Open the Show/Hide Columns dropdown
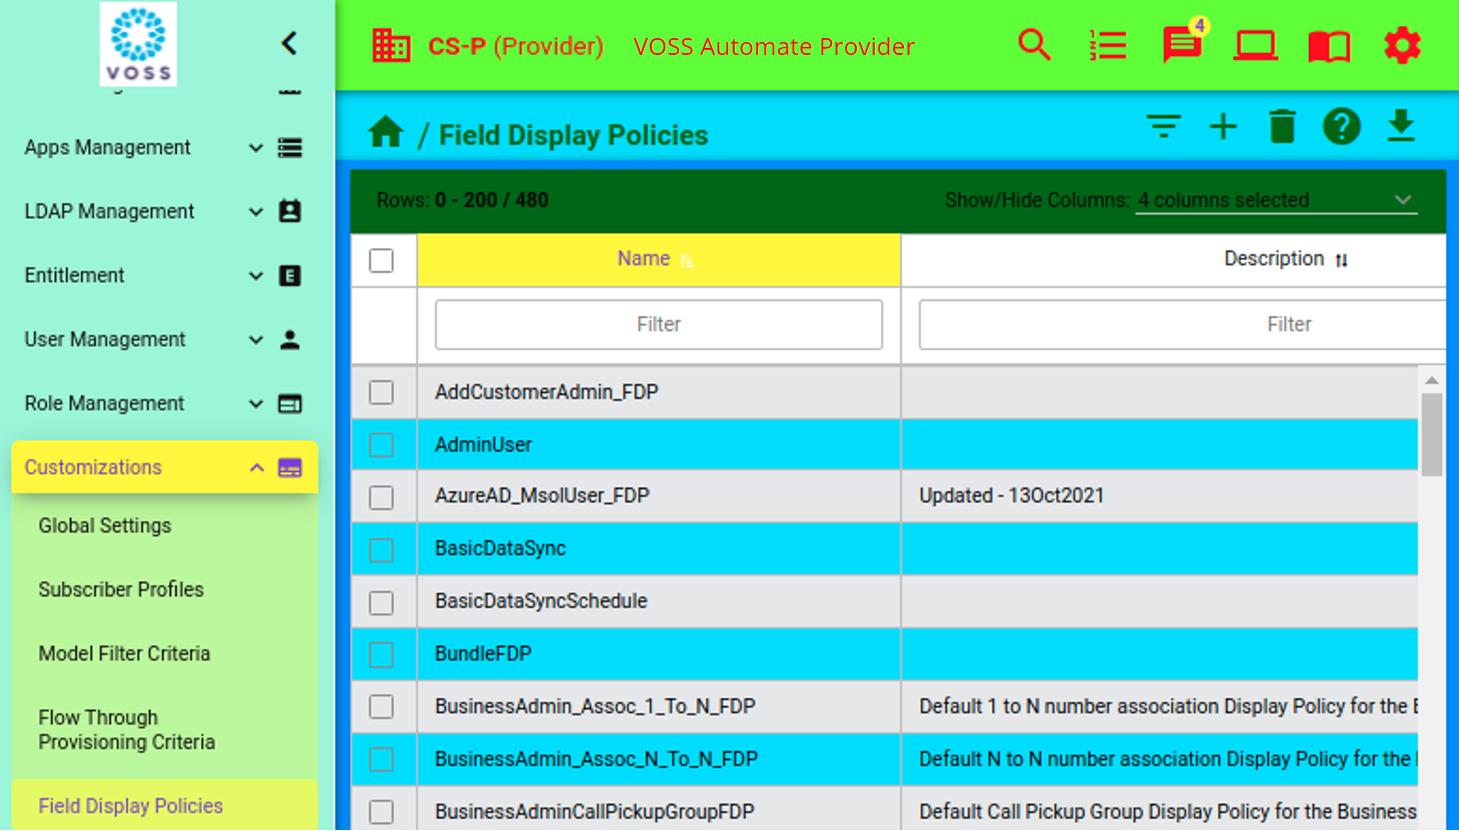 (x=1275, y=200)
